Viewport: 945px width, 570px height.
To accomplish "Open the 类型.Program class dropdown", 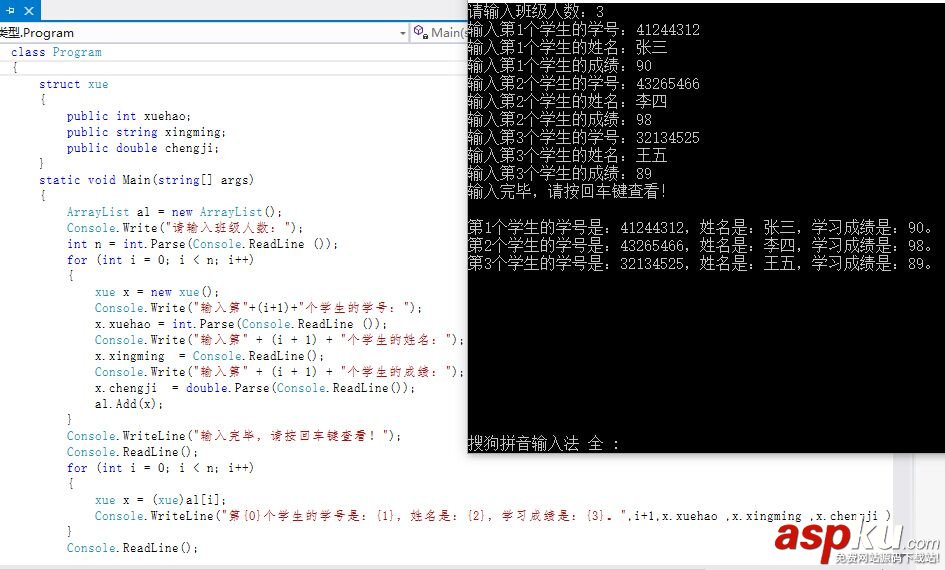I will [x=204, y=33].
